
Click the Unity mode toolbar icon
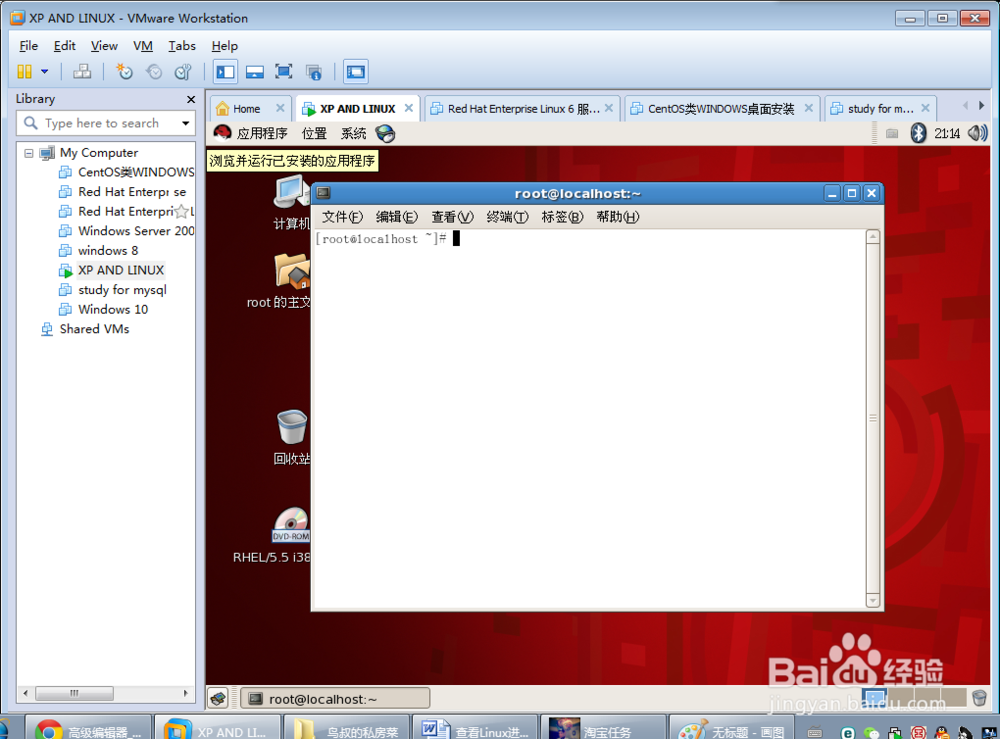click(x=313, y=71)
